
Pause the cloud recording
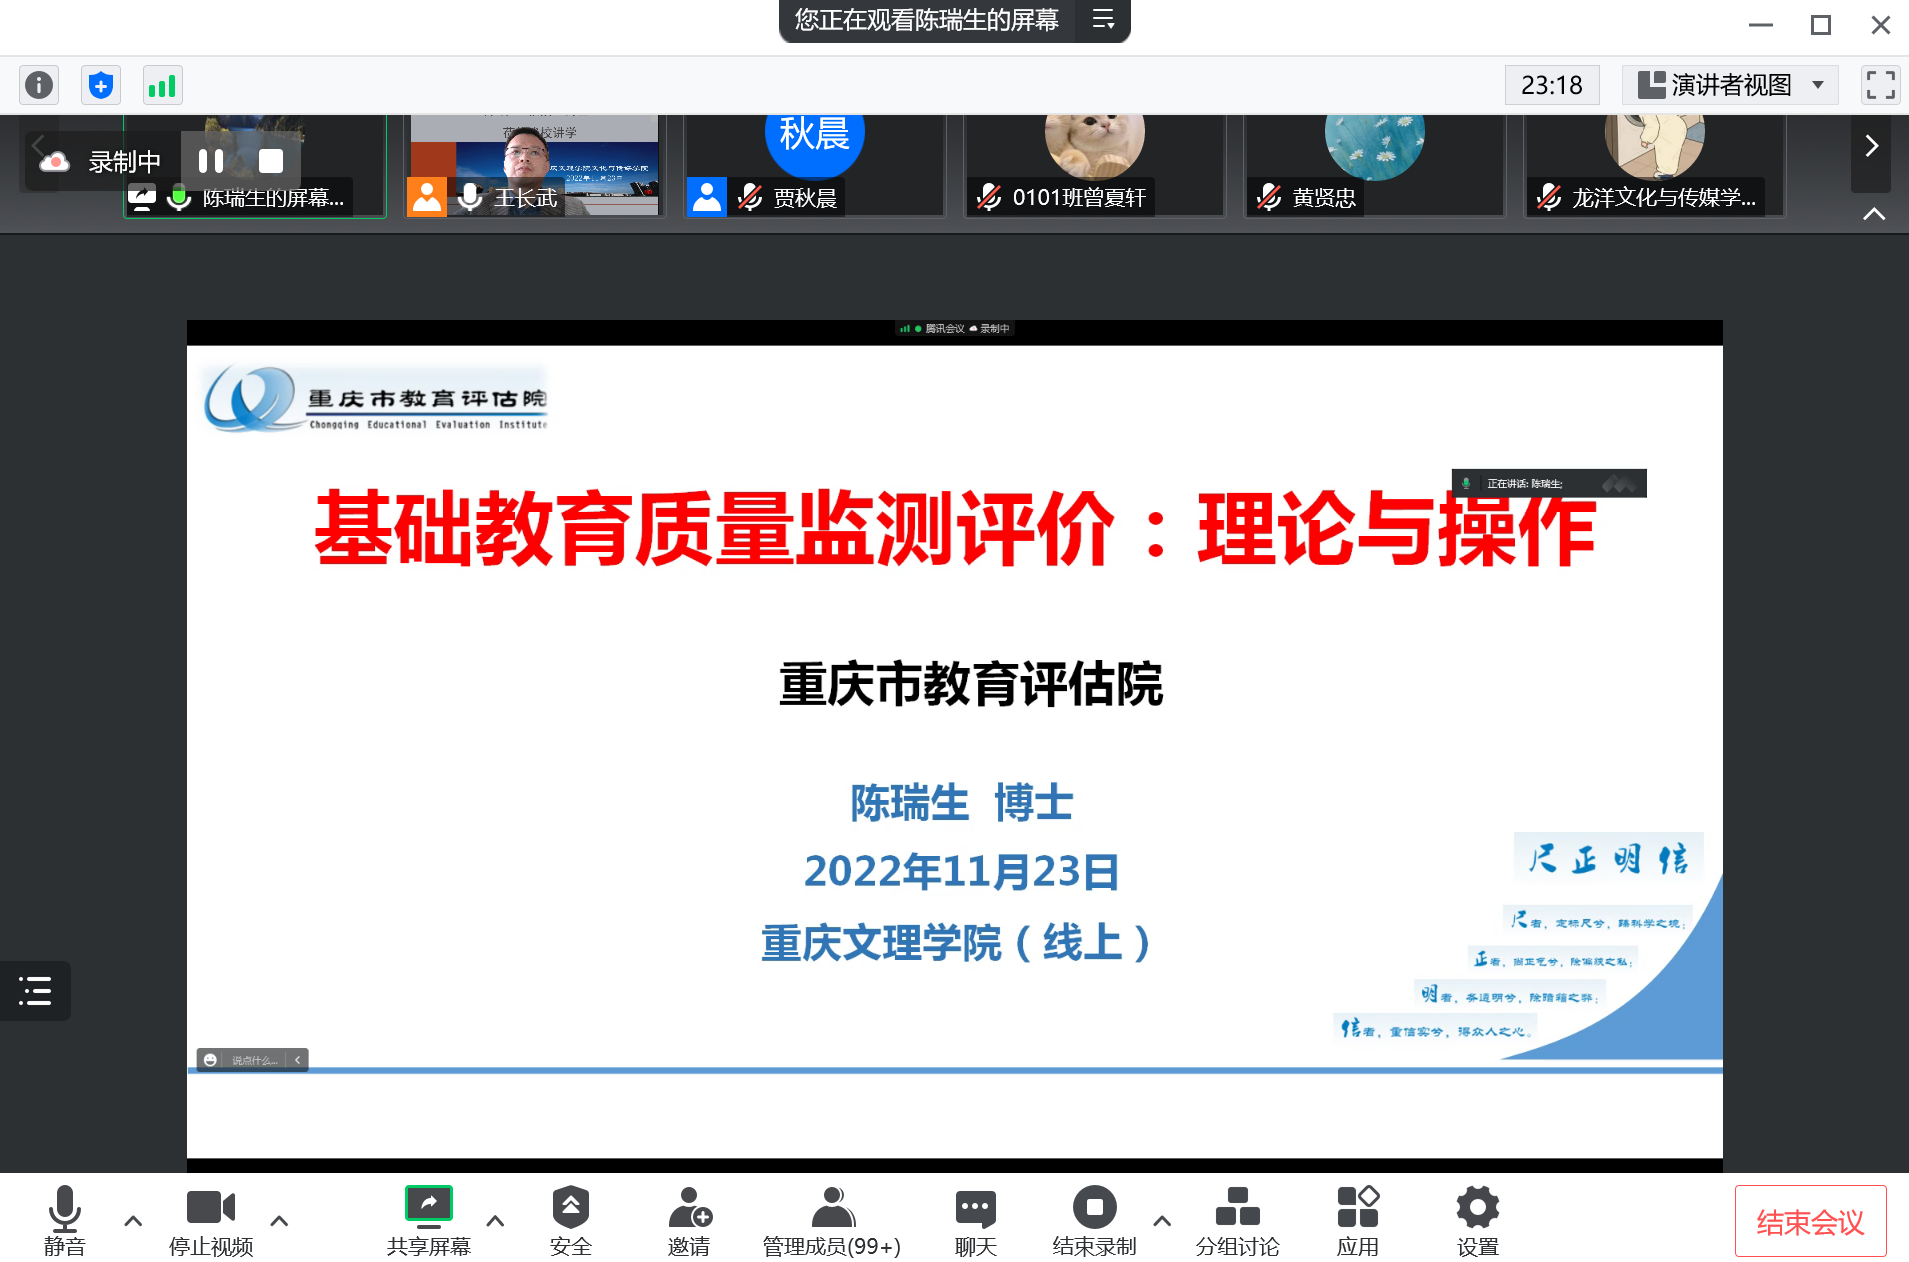click(x=211, y=160)
